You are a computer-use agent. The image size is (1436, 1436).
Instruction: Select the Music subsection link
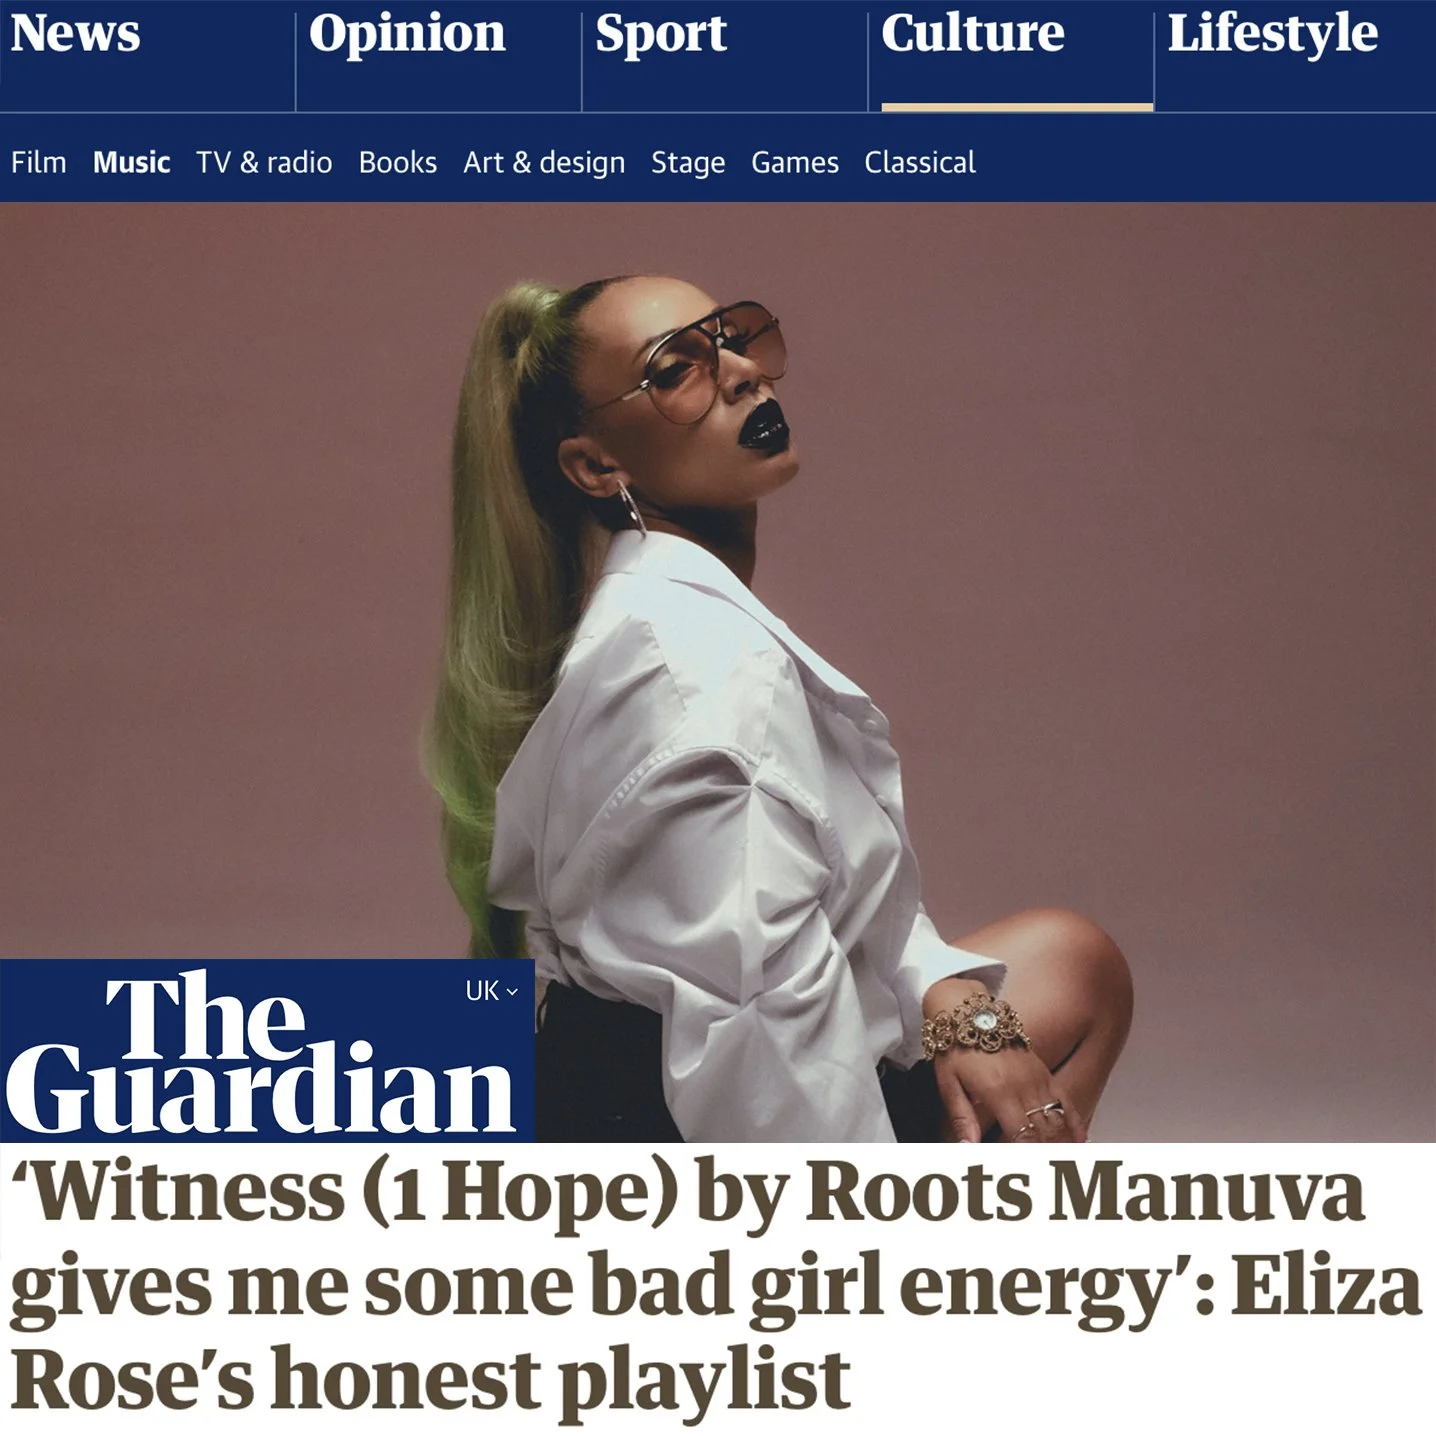(131, 162)
